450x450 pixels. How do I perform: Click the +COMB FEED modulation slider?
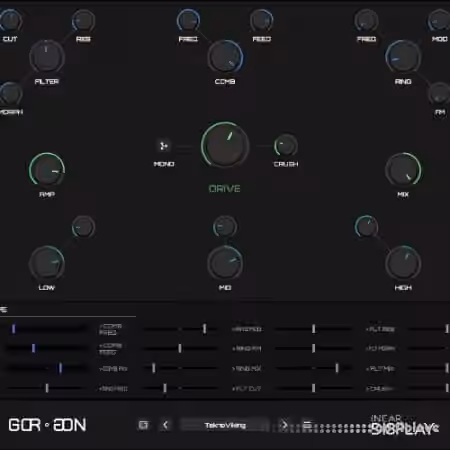click(x=180, y=349)
